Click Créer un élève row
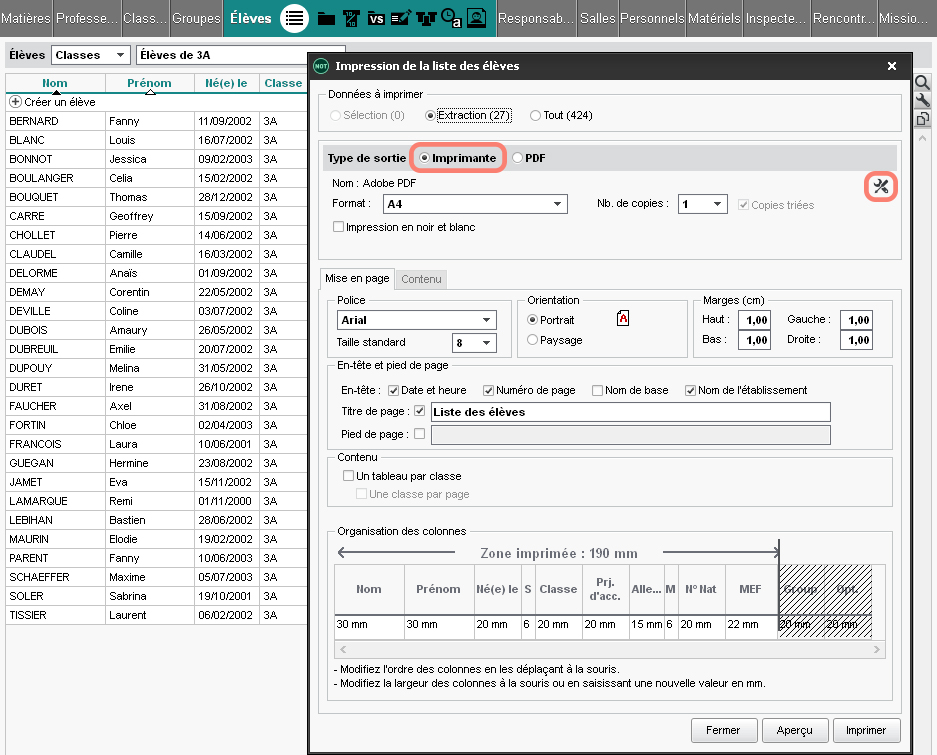937x755 pixels. tap(156, 102)
